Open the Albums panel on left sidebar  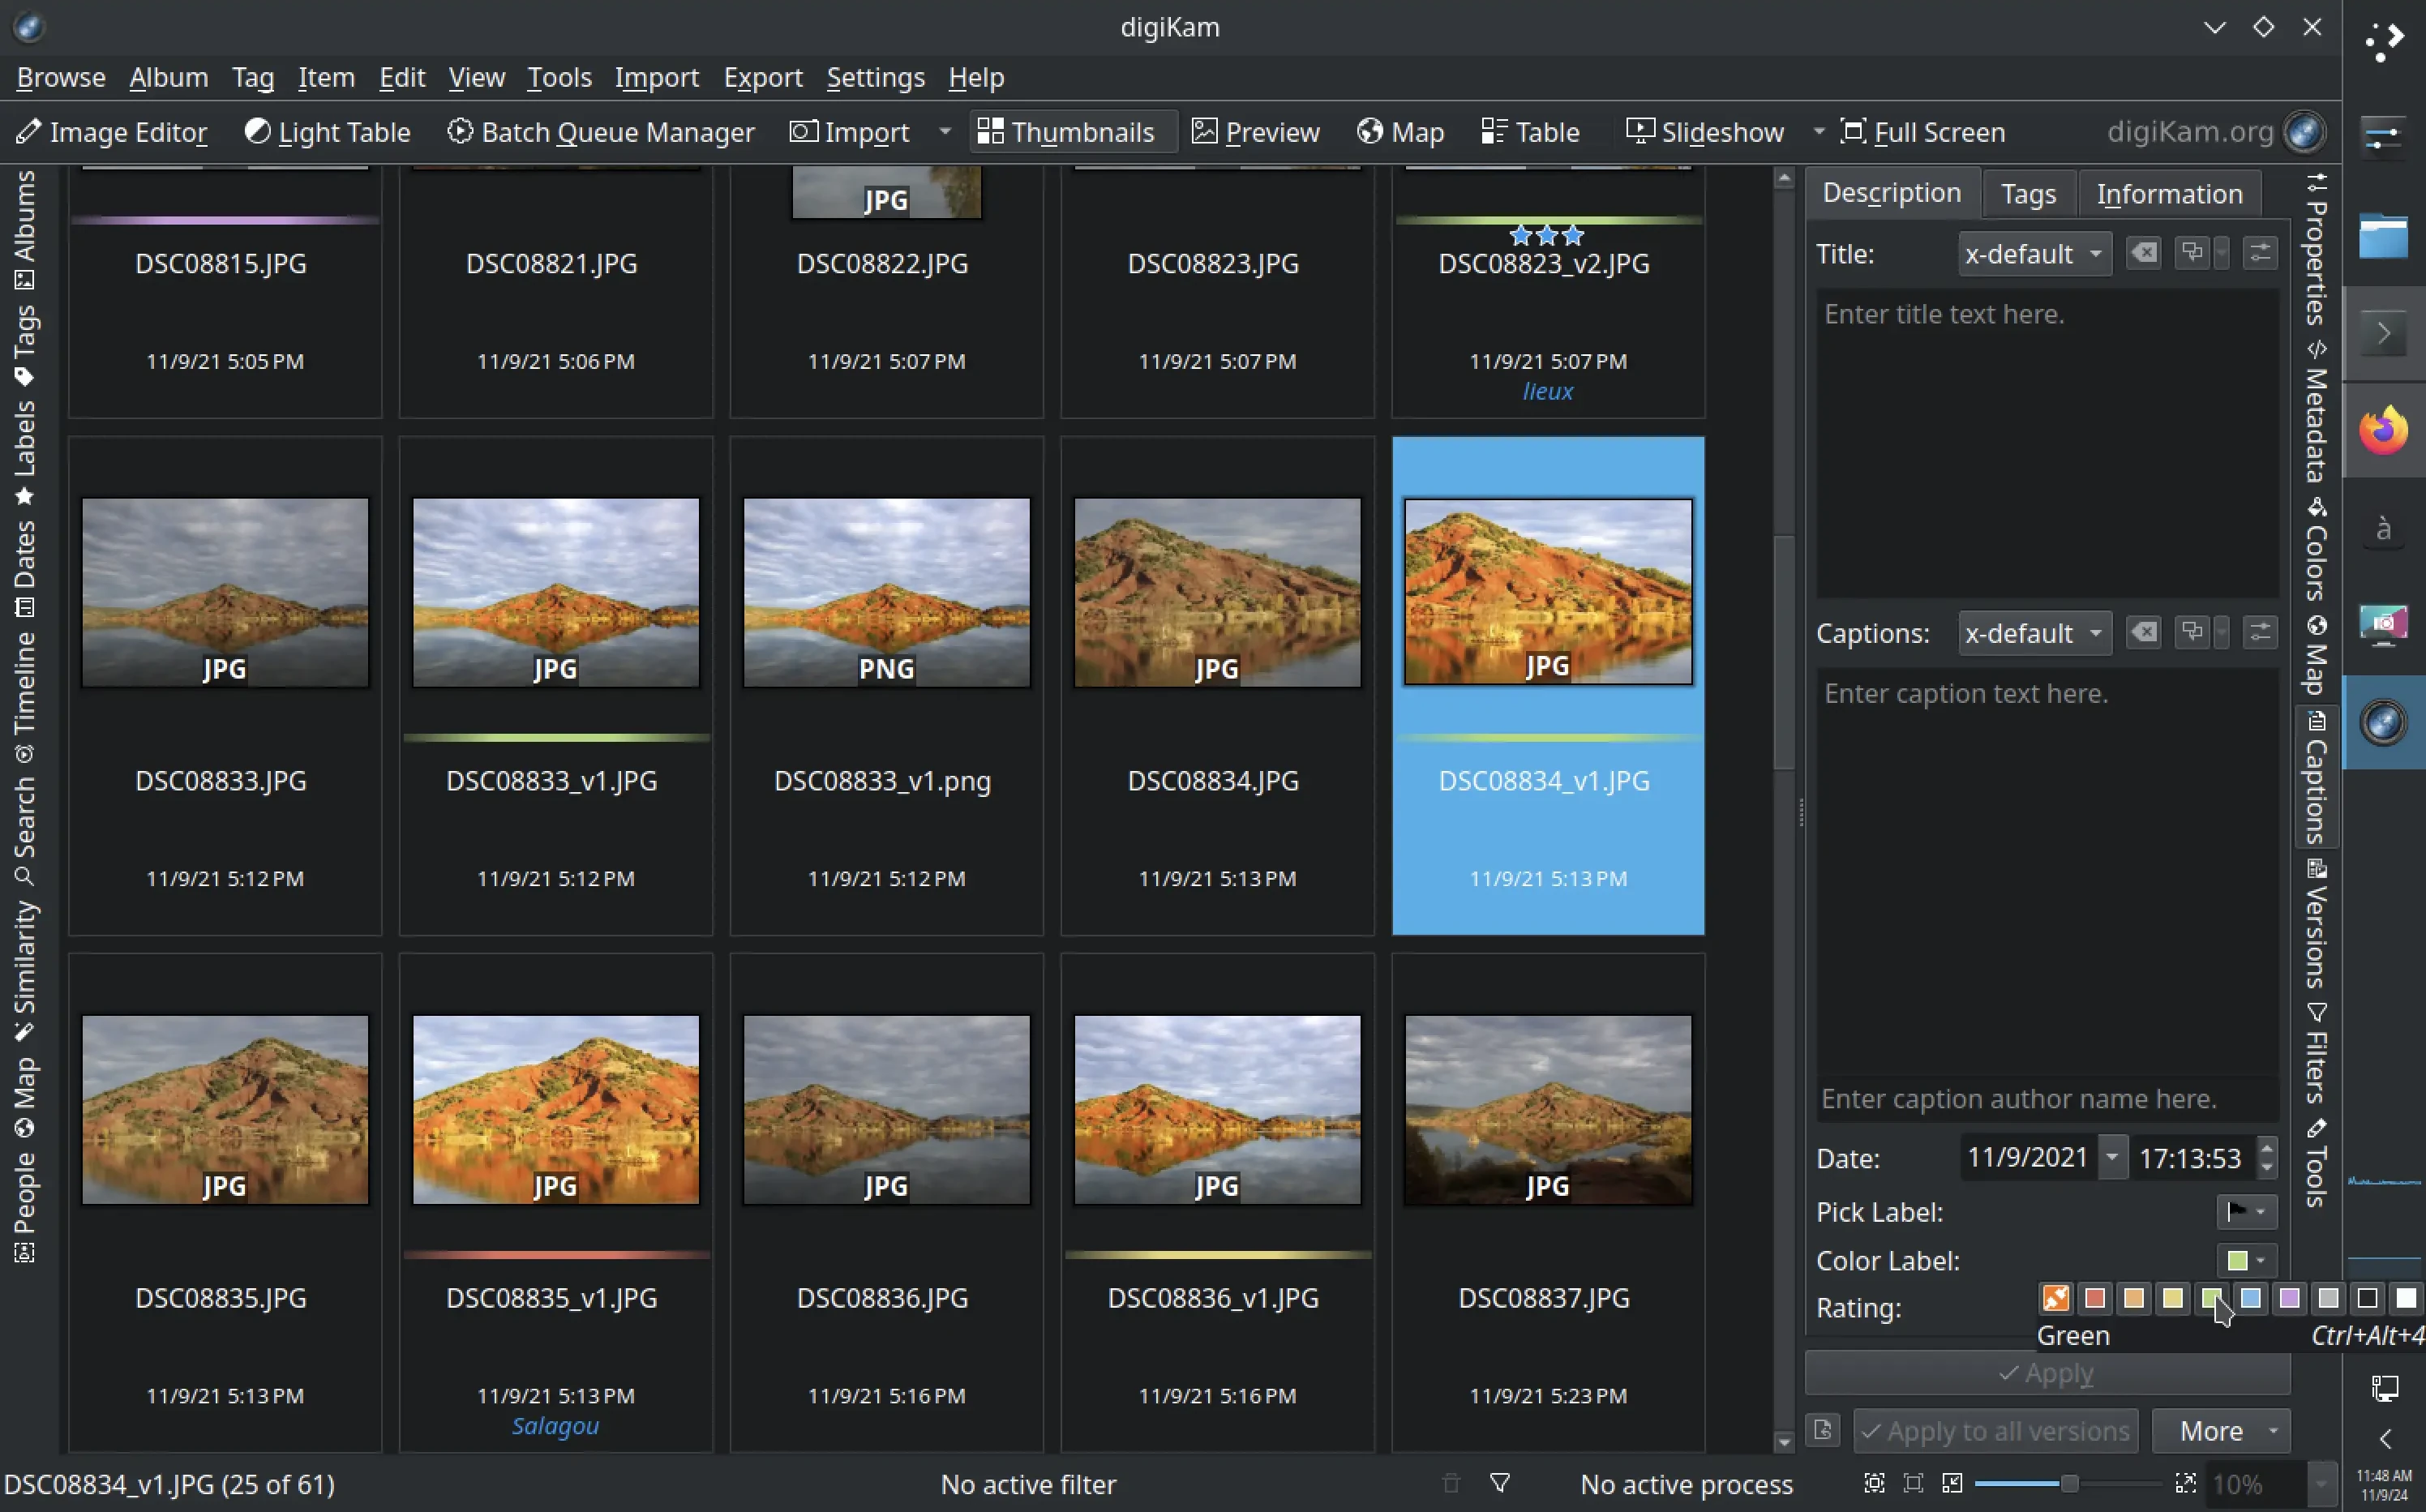click(x=25, y=215)
